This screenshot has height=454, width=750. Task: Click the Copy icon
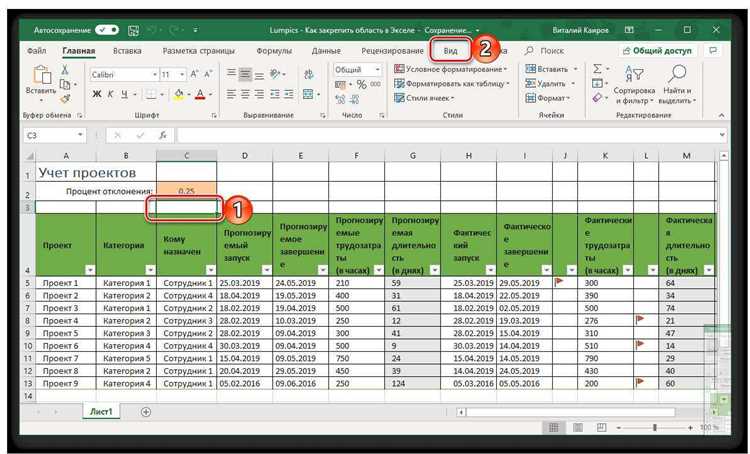coord(65,85)
